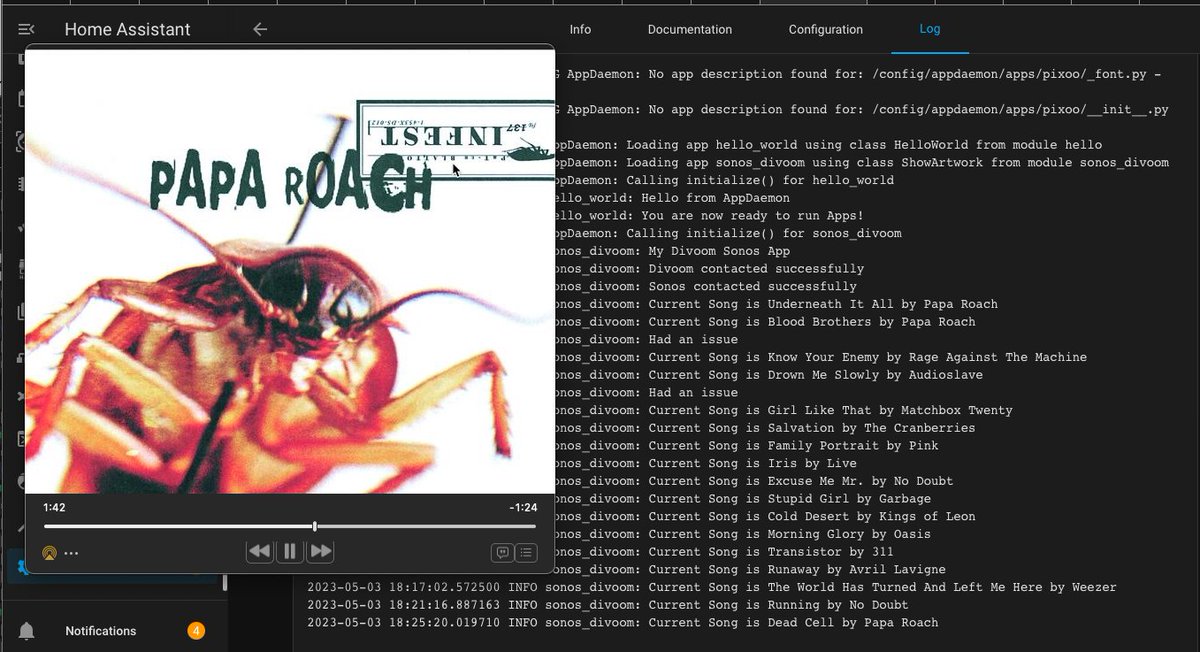Select log line 'Iris by Live'
This screenshot has height=652, width=1200.
706,463
